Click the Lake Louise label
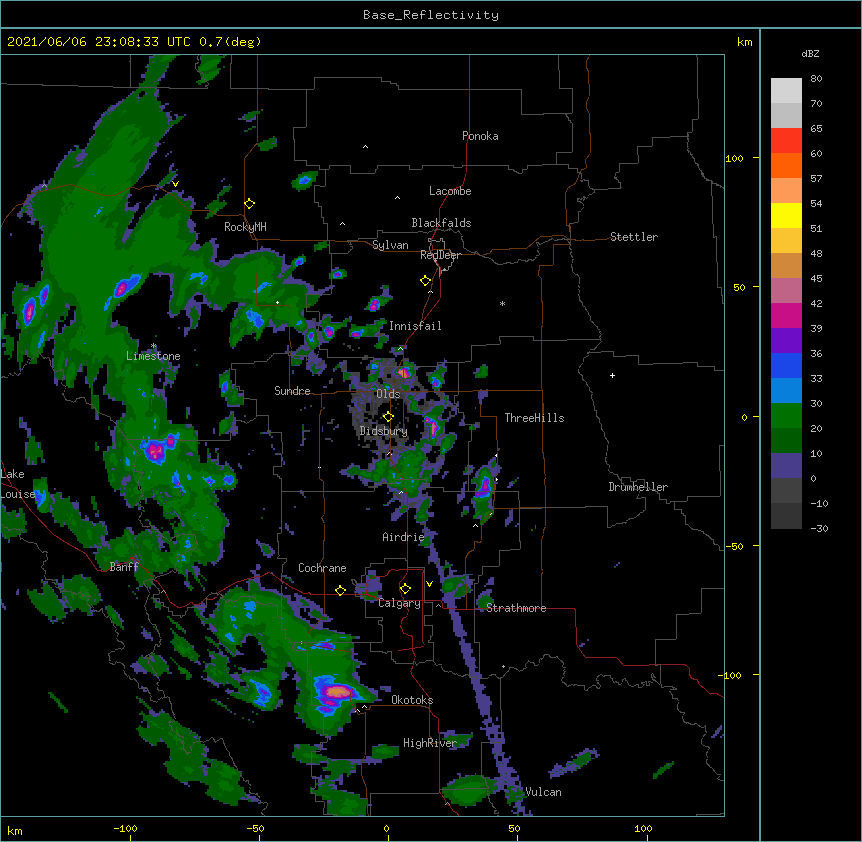The height and width of the screenshot is (842, 862). pyautogui.click(x=18, y=484)
